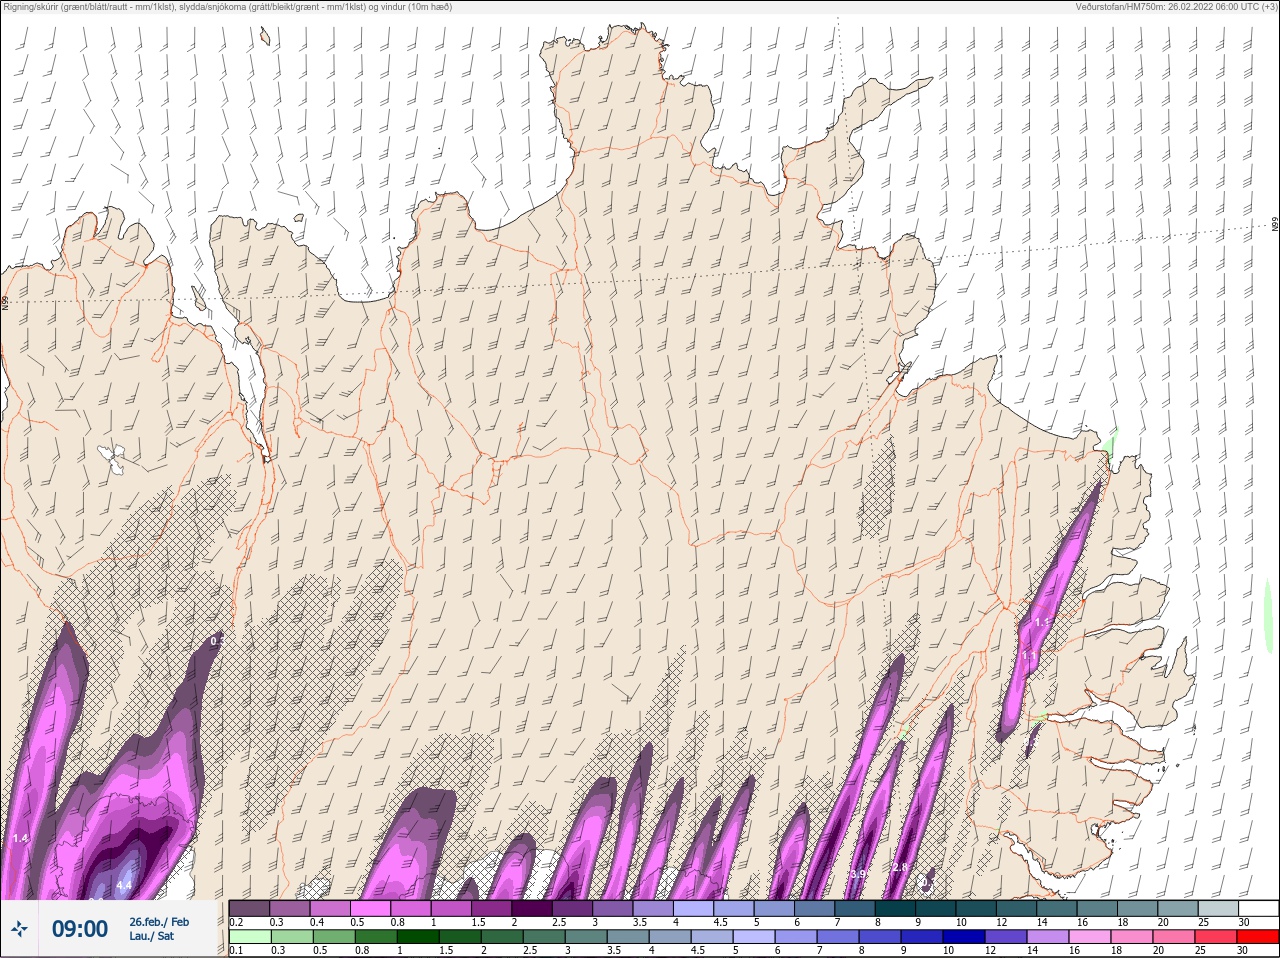Click bottom-row legend swatch between 1 and 1.5
Viewport: 1280px width, 958px height.
pyautogui.click(x=417, y=937)
